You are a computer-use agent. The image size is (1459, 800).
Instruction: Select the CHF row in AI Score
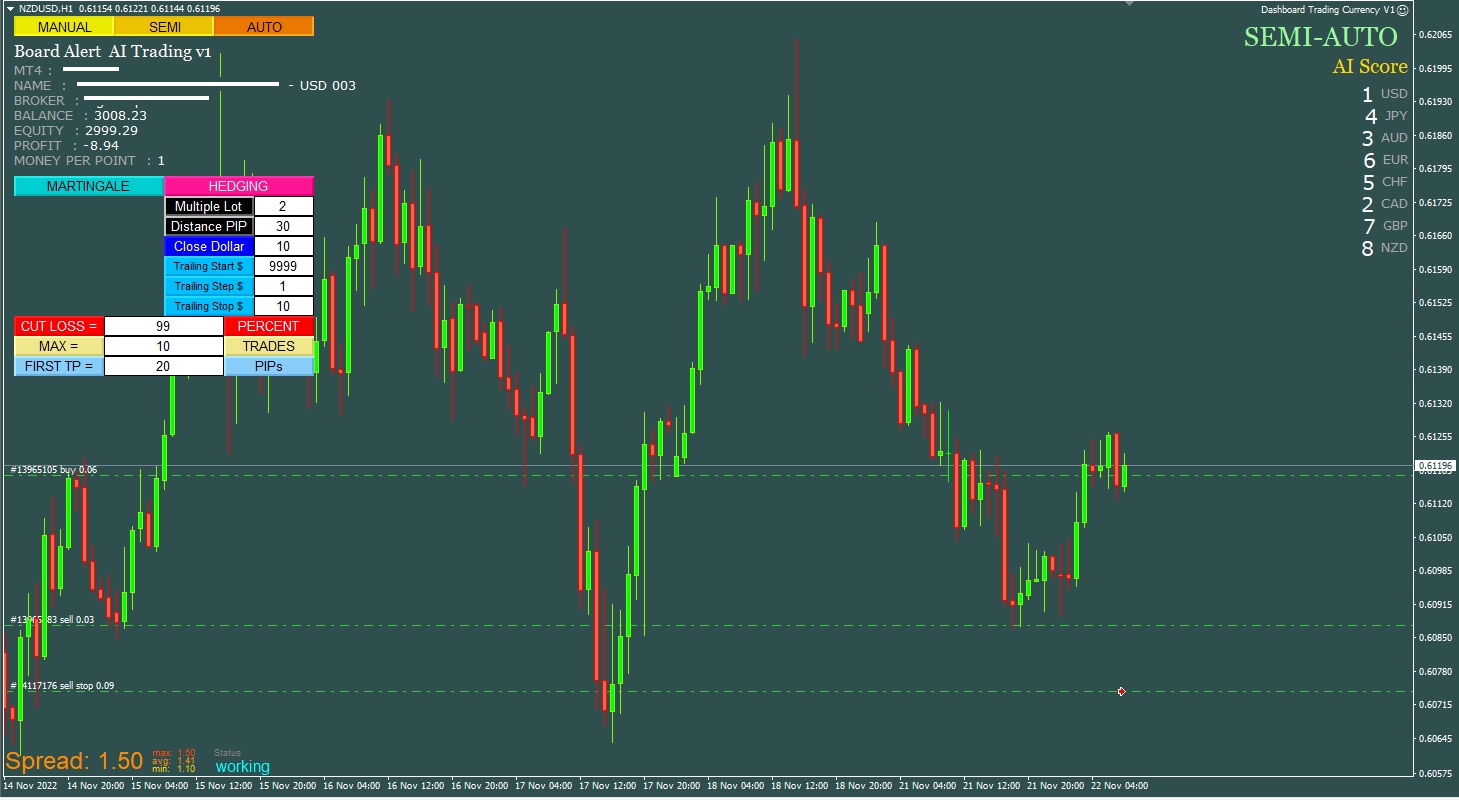pyautogui.click(x=1385, y=182)
